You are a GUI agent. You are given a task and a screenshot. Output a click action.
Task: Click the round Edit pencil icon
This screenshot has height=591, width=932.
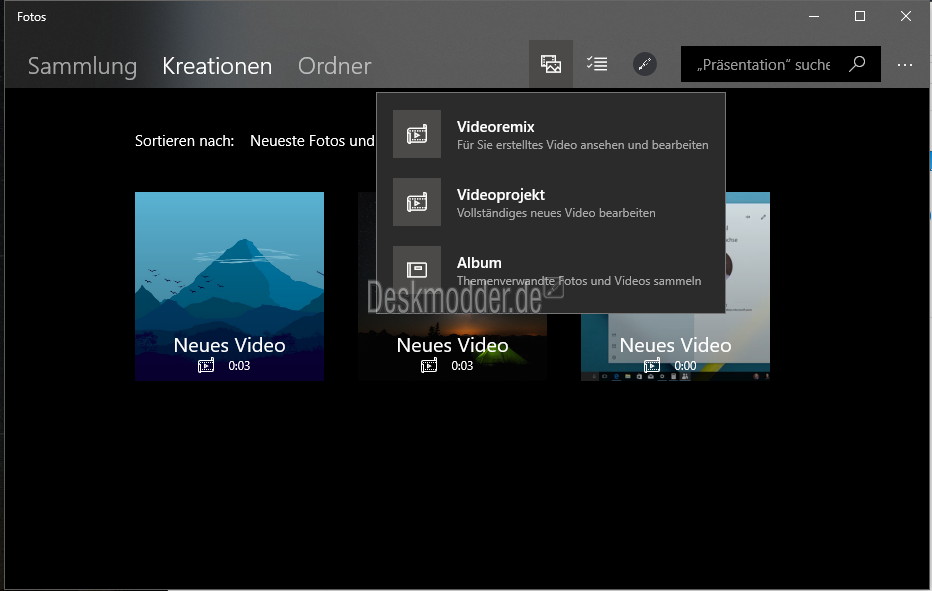tap(644, 64)
